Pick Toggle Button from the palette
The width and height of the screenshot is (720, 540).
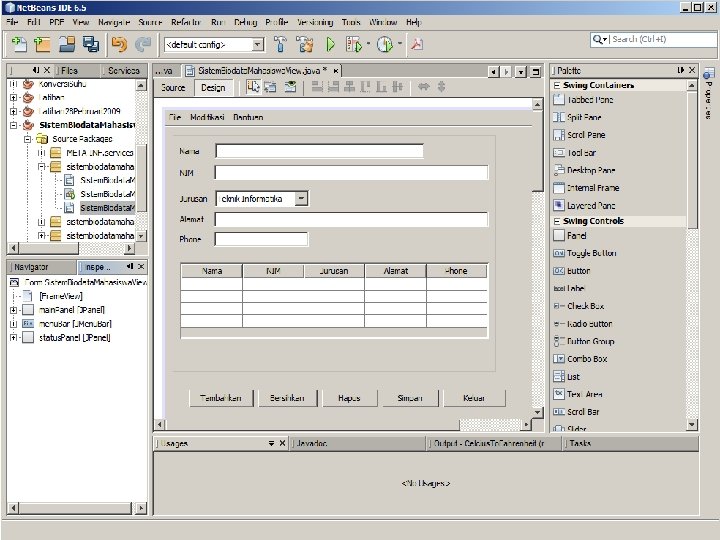(x=590, y=253)
